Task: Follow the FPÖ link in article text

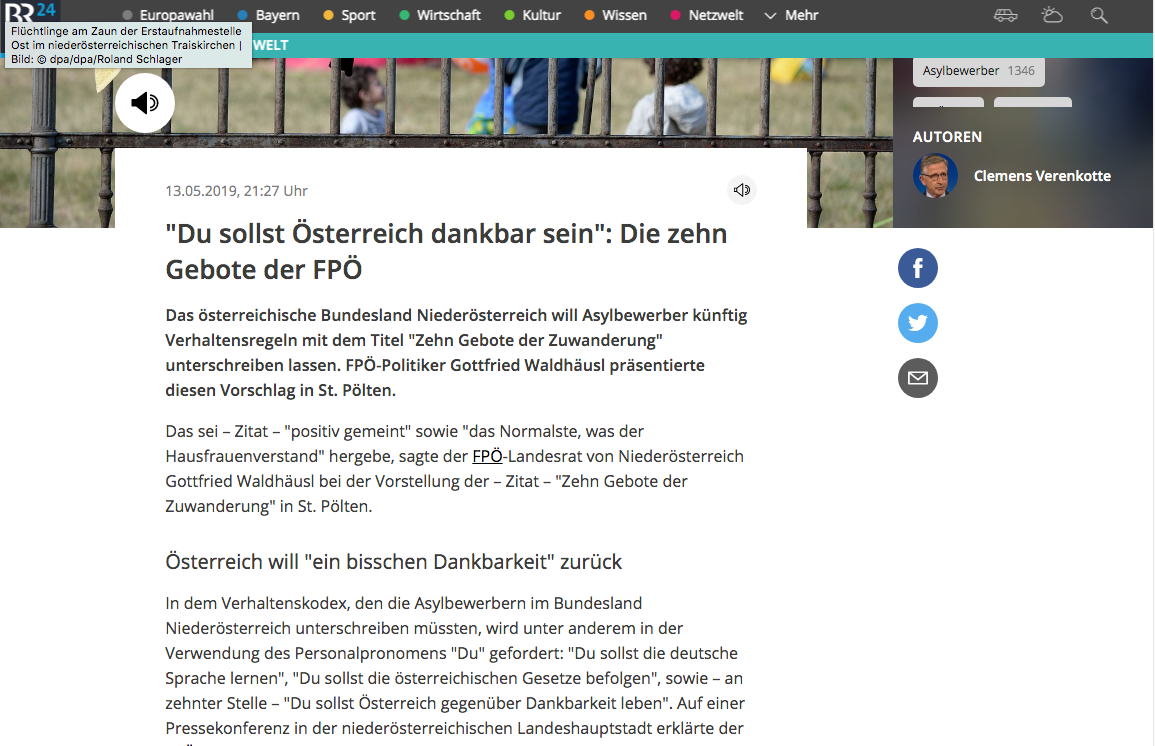Action: 487,457
